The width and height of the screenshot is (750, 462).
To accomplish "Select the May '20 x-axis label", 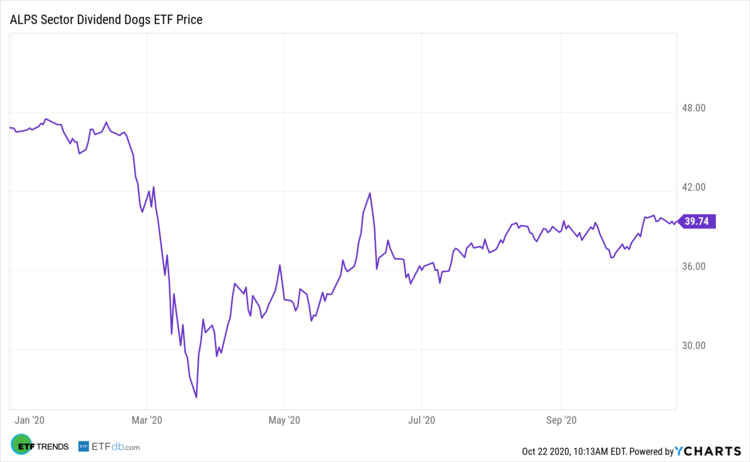I will (285, 420).
